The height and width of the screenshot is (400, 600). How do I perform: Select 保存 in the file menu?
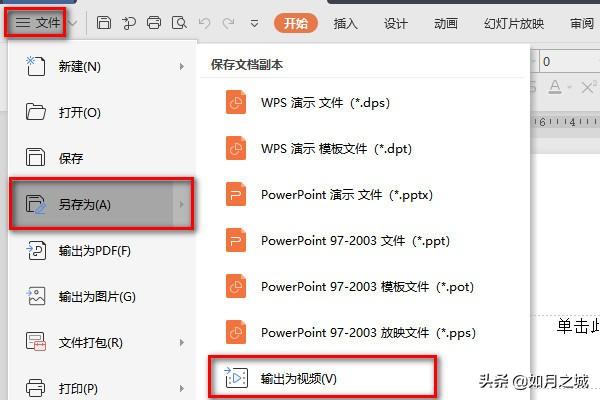pyautogui.click(x=103, y=158)
